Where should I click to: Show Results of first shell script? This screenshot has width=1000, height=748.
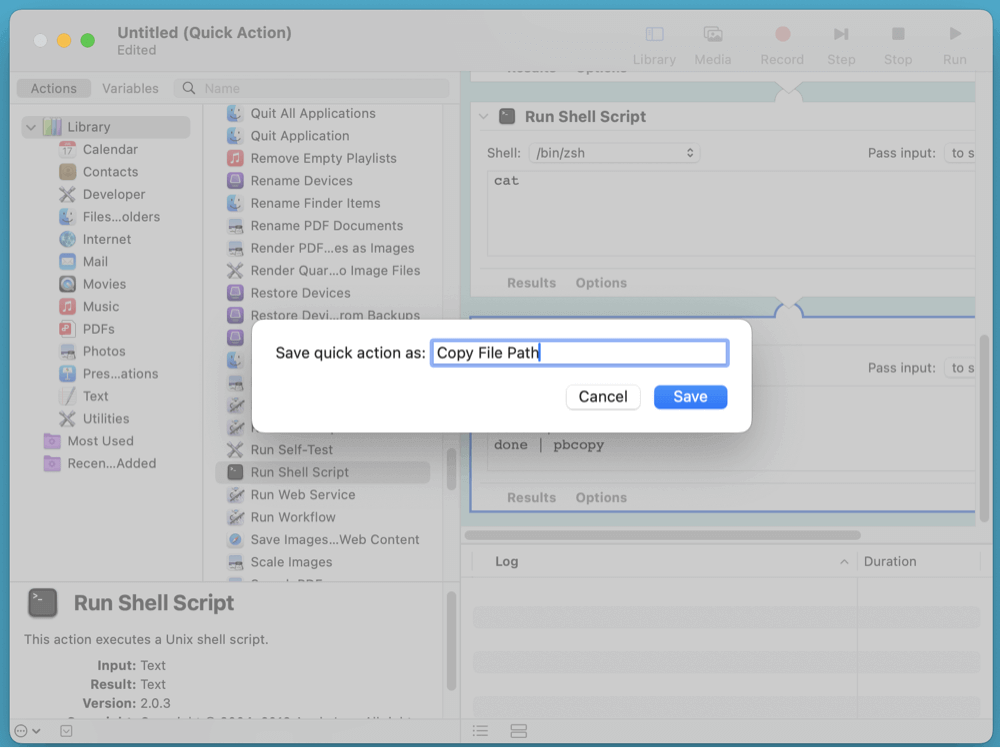coord(531,283)
